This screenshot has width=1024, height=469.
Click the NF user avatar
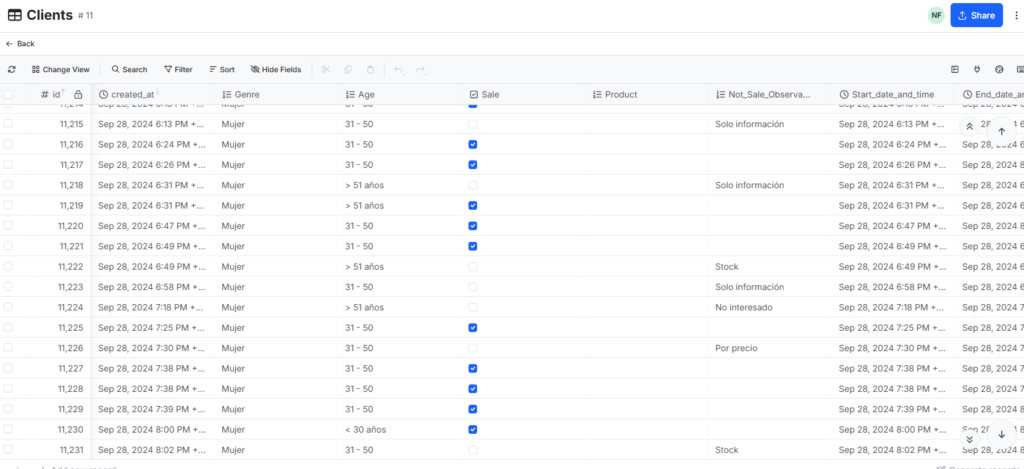[935, 15]
